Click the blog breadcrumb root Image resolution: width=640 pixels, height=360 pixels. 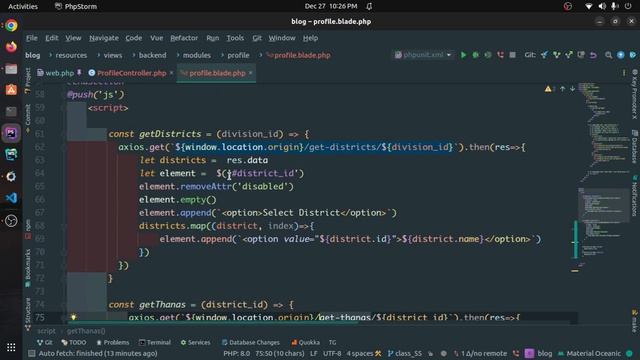[x=33, y=55]
